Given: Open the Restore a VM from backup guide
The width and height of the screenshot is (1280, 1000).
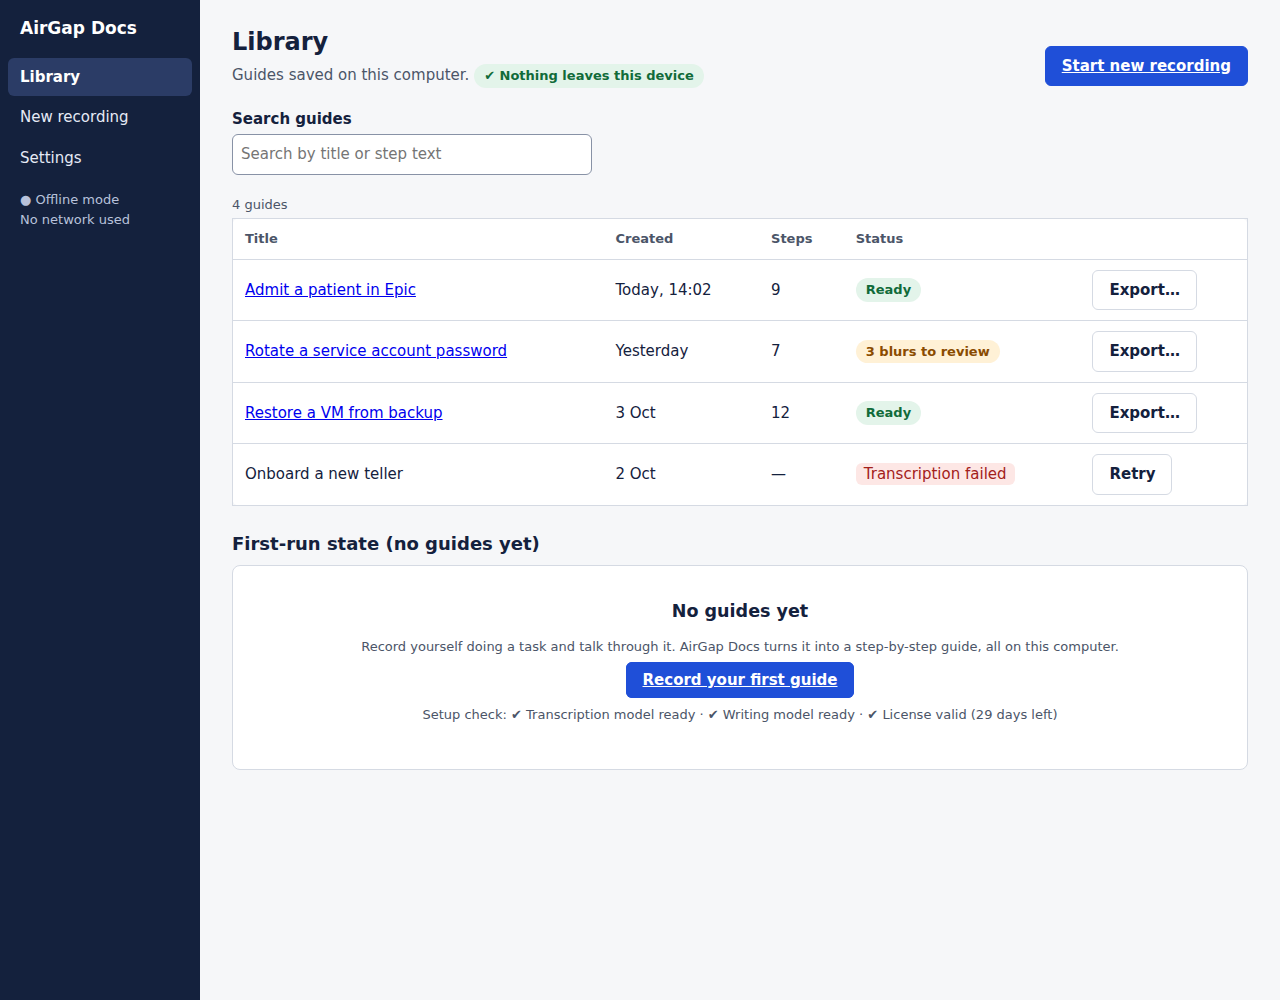Looking at the screenshot, I should 343,413.
